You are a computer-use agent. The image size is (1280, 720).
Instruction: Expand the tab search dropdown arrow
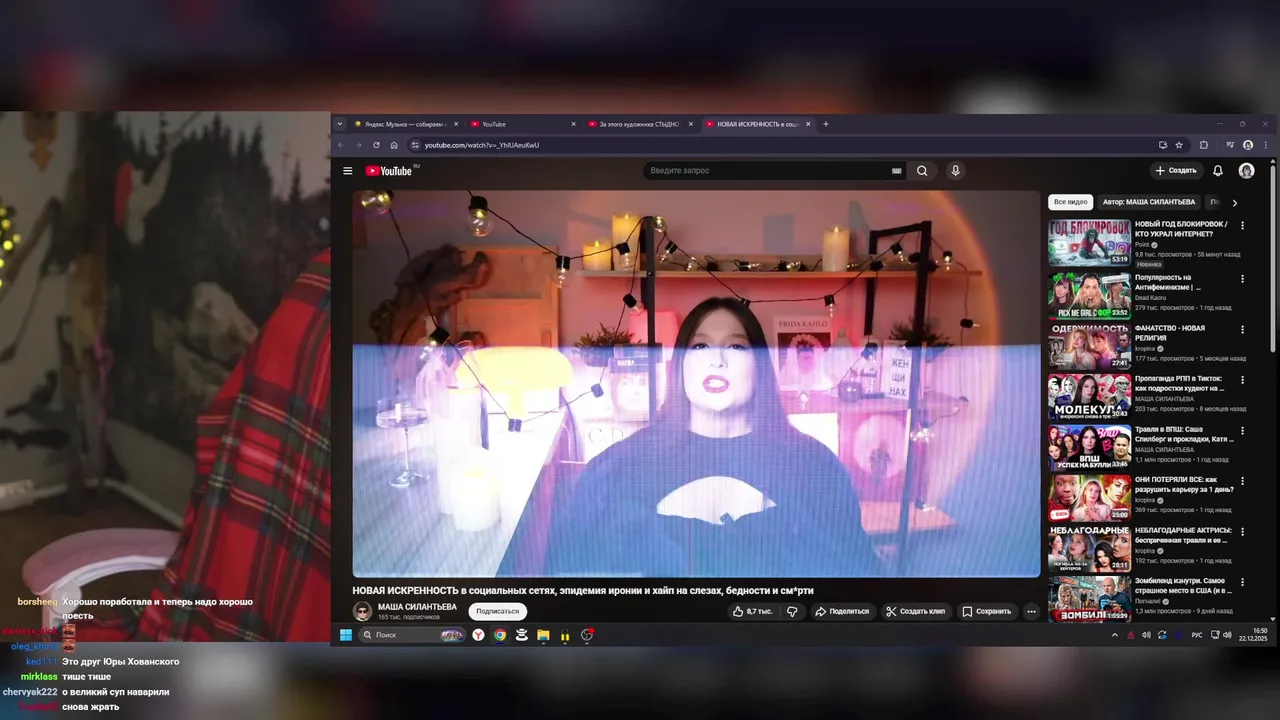(x=340, y=124)
